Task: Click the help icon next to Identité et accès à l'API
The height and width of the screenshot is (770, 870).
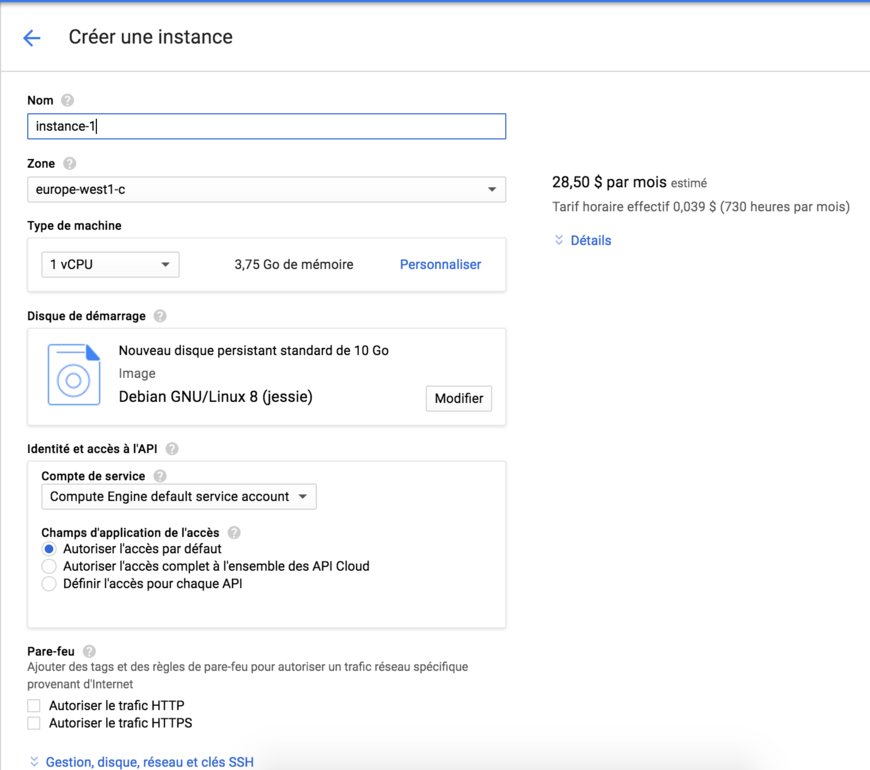Action: 172,449
